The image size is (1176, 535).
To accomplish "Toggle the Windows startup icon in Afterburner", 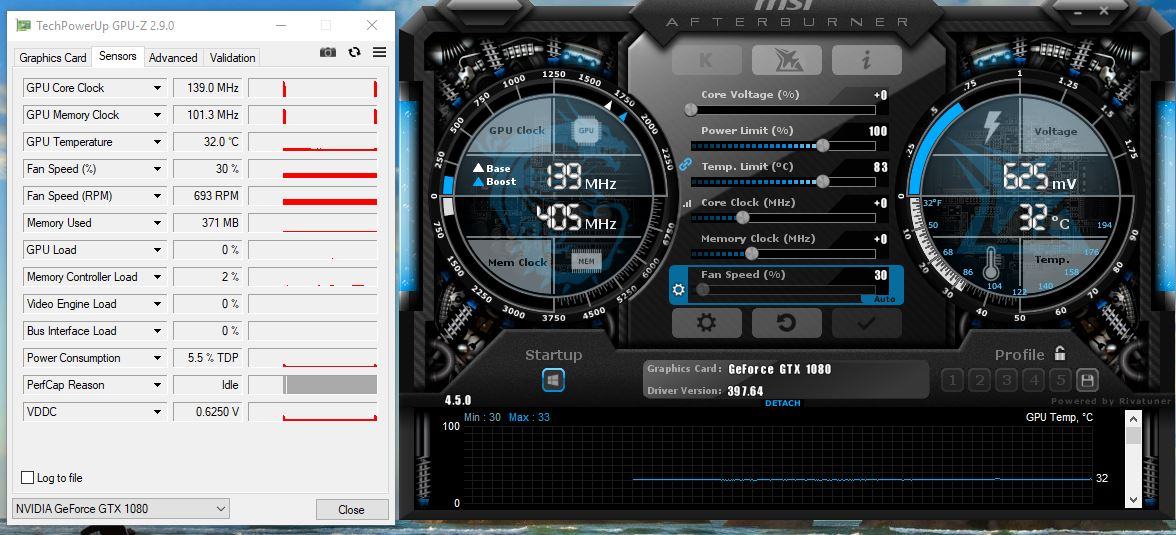I will [x=554, y=380].
